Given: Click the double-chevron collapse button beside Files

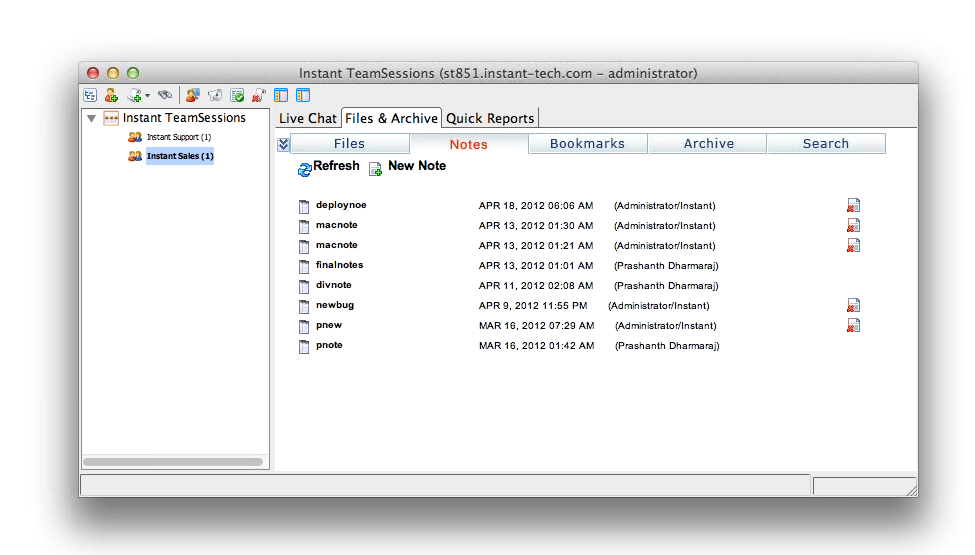Looking at the screenshot, I should tap(284, 144).
